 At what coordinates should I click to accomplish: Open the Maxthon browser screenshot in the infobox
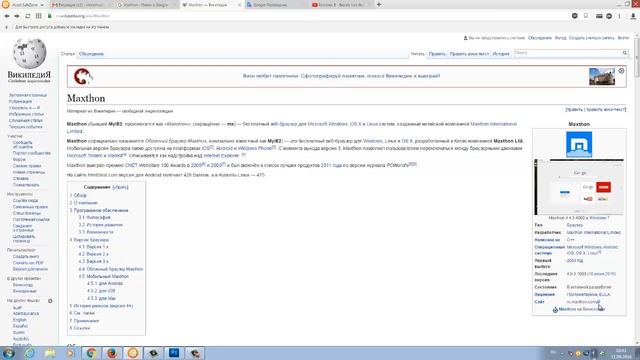pos(579,187)
